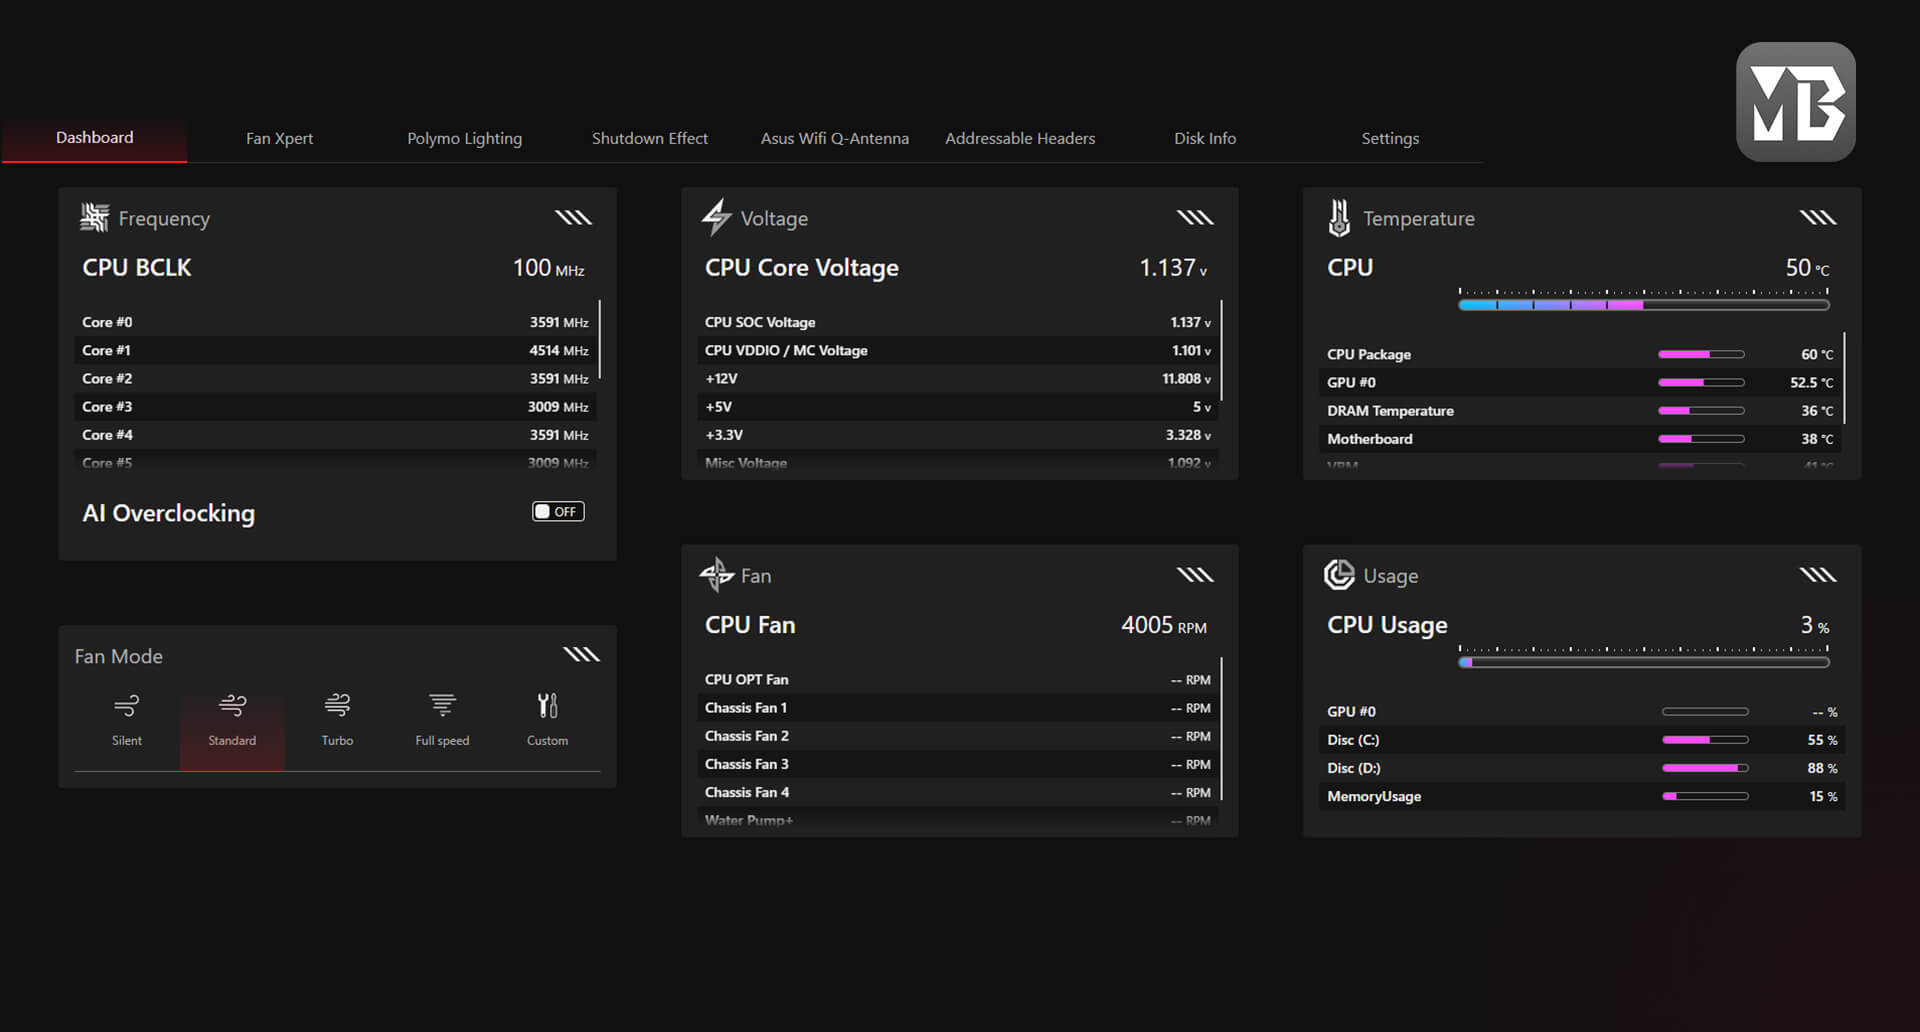The image size is (1920, 1032).
Task: Click the Voltage lightning bolt icon
Action: (716, 217)
